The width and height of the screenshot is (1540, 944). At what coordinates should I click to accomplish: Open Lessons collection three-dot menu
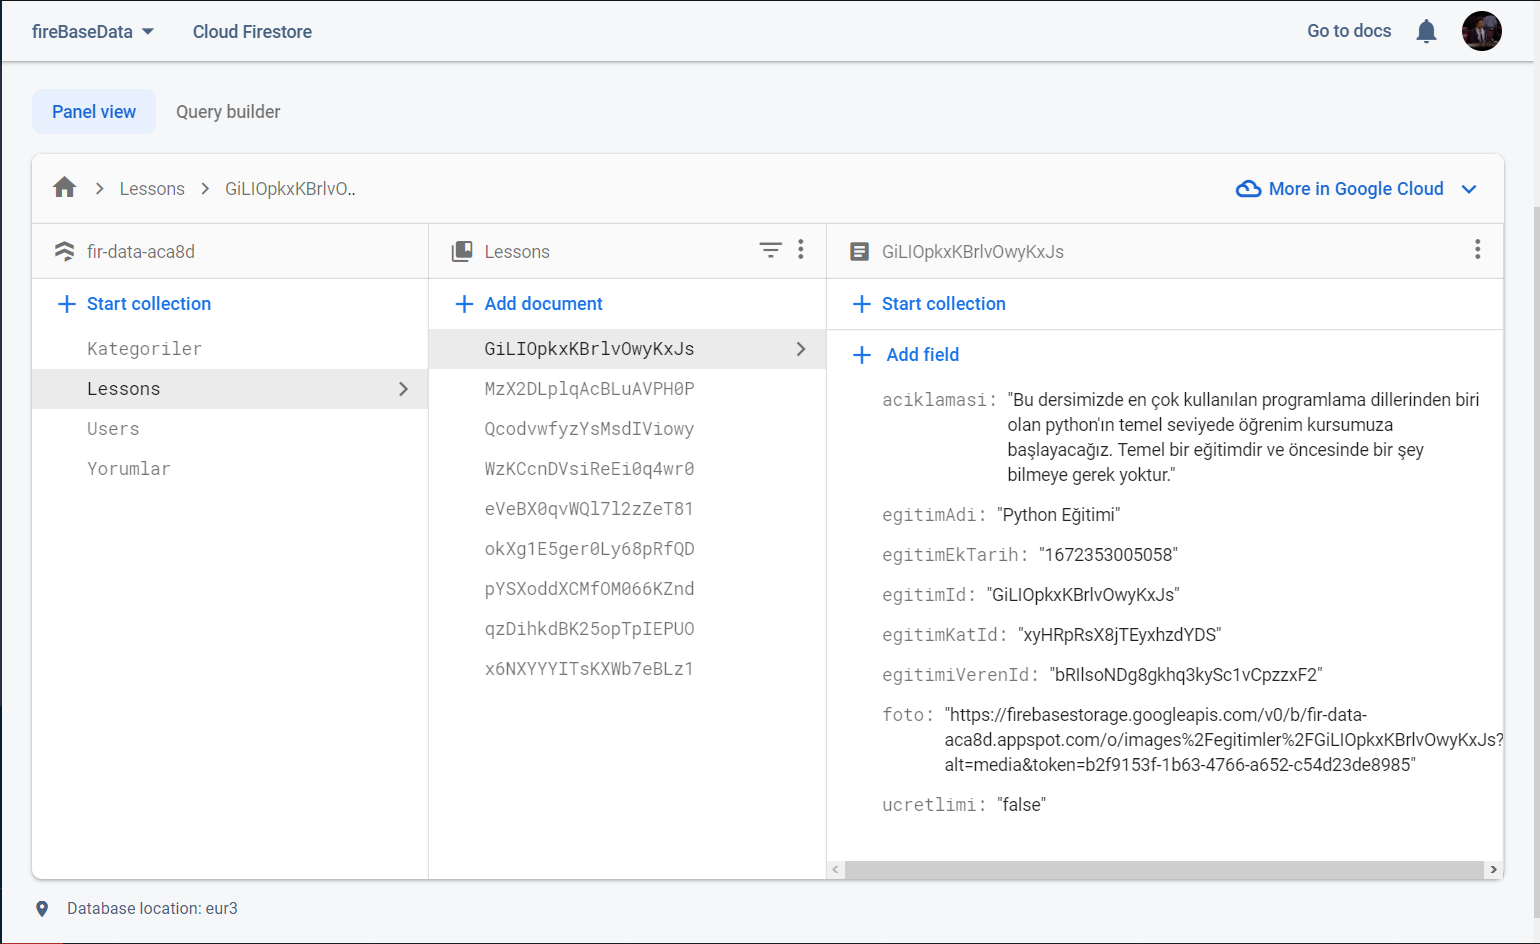801,250
